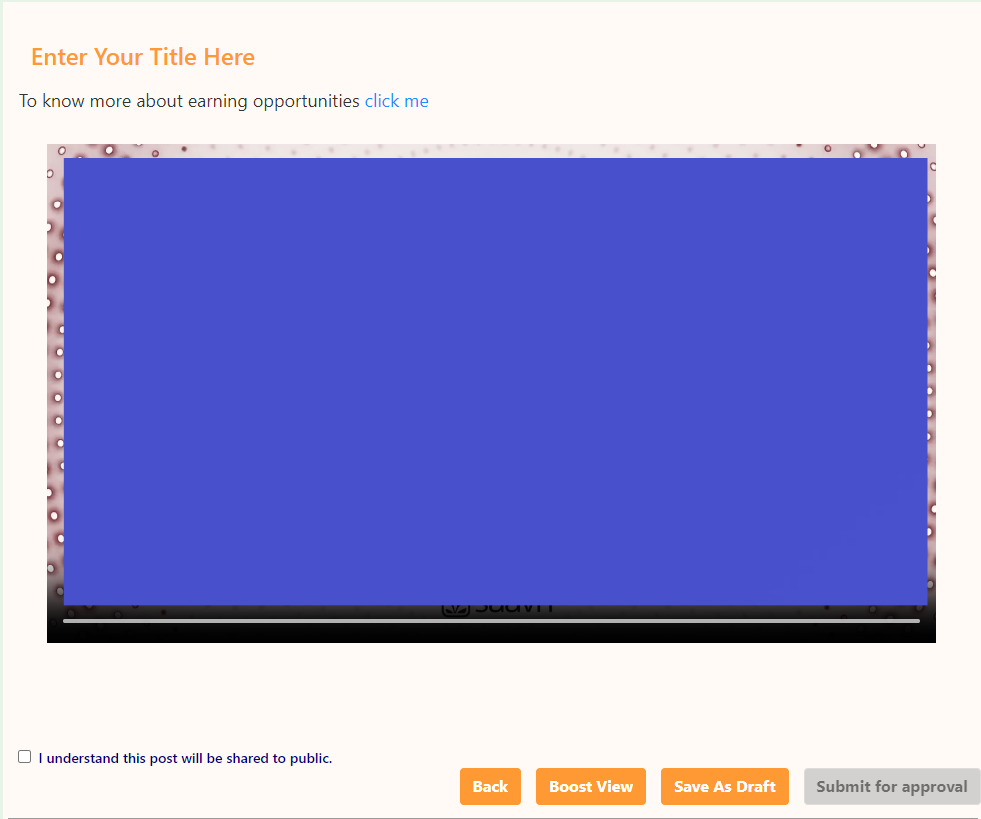Click the black control strip below the video
The height and width of the screenshot is (819, 981).
click(x=491, y=633)
